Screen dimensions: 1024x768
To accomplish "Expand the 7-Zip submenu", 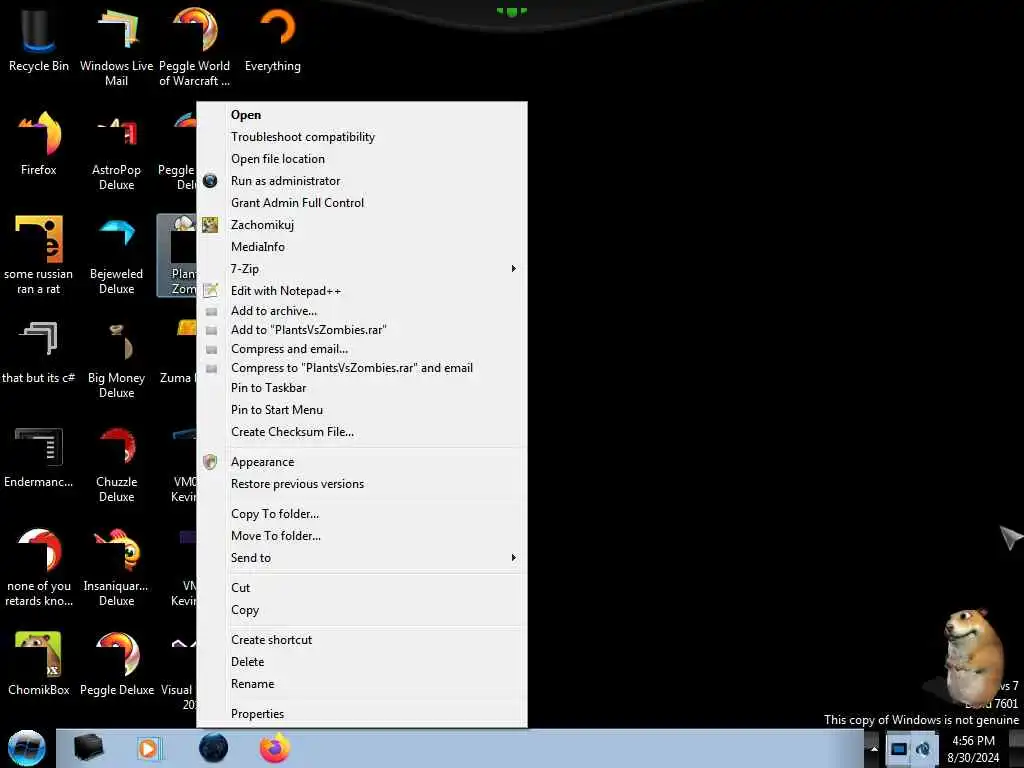I will tap(362, 268).
